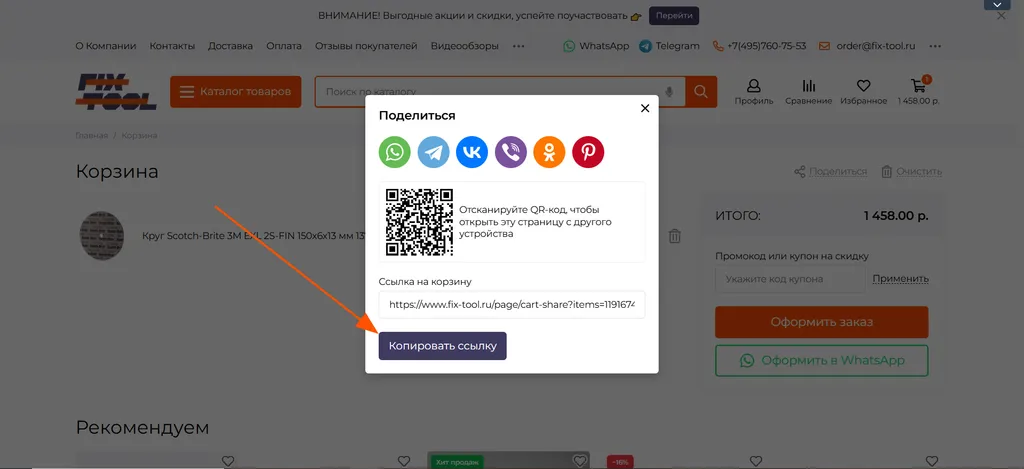Open the Отзывы покупателей menu item

pos(366,46)
